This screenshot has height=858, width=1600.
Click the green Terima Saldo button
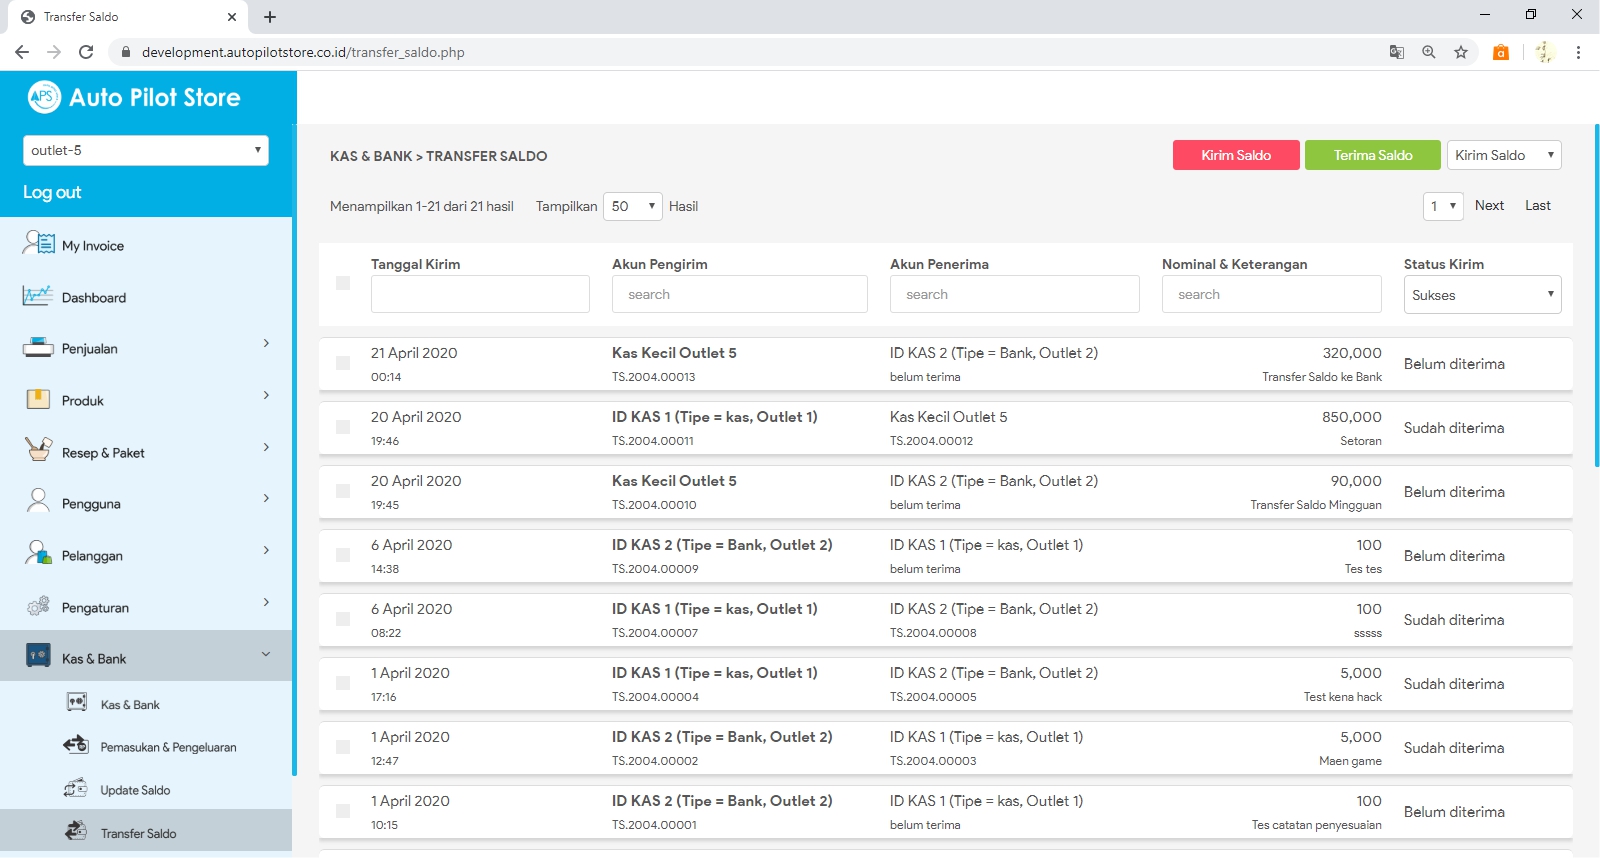[1372, 155]
